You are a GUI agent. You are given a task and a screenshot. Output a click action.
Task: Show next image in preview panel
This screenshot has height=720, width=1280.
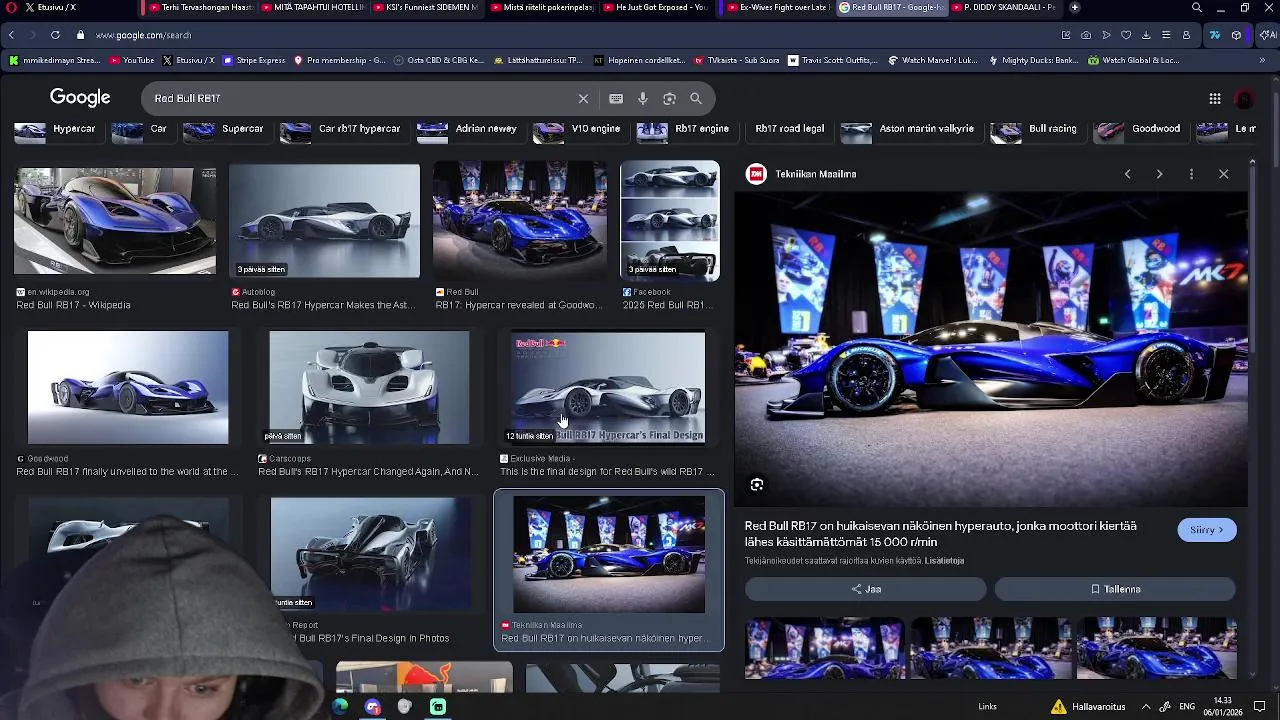1159,174
